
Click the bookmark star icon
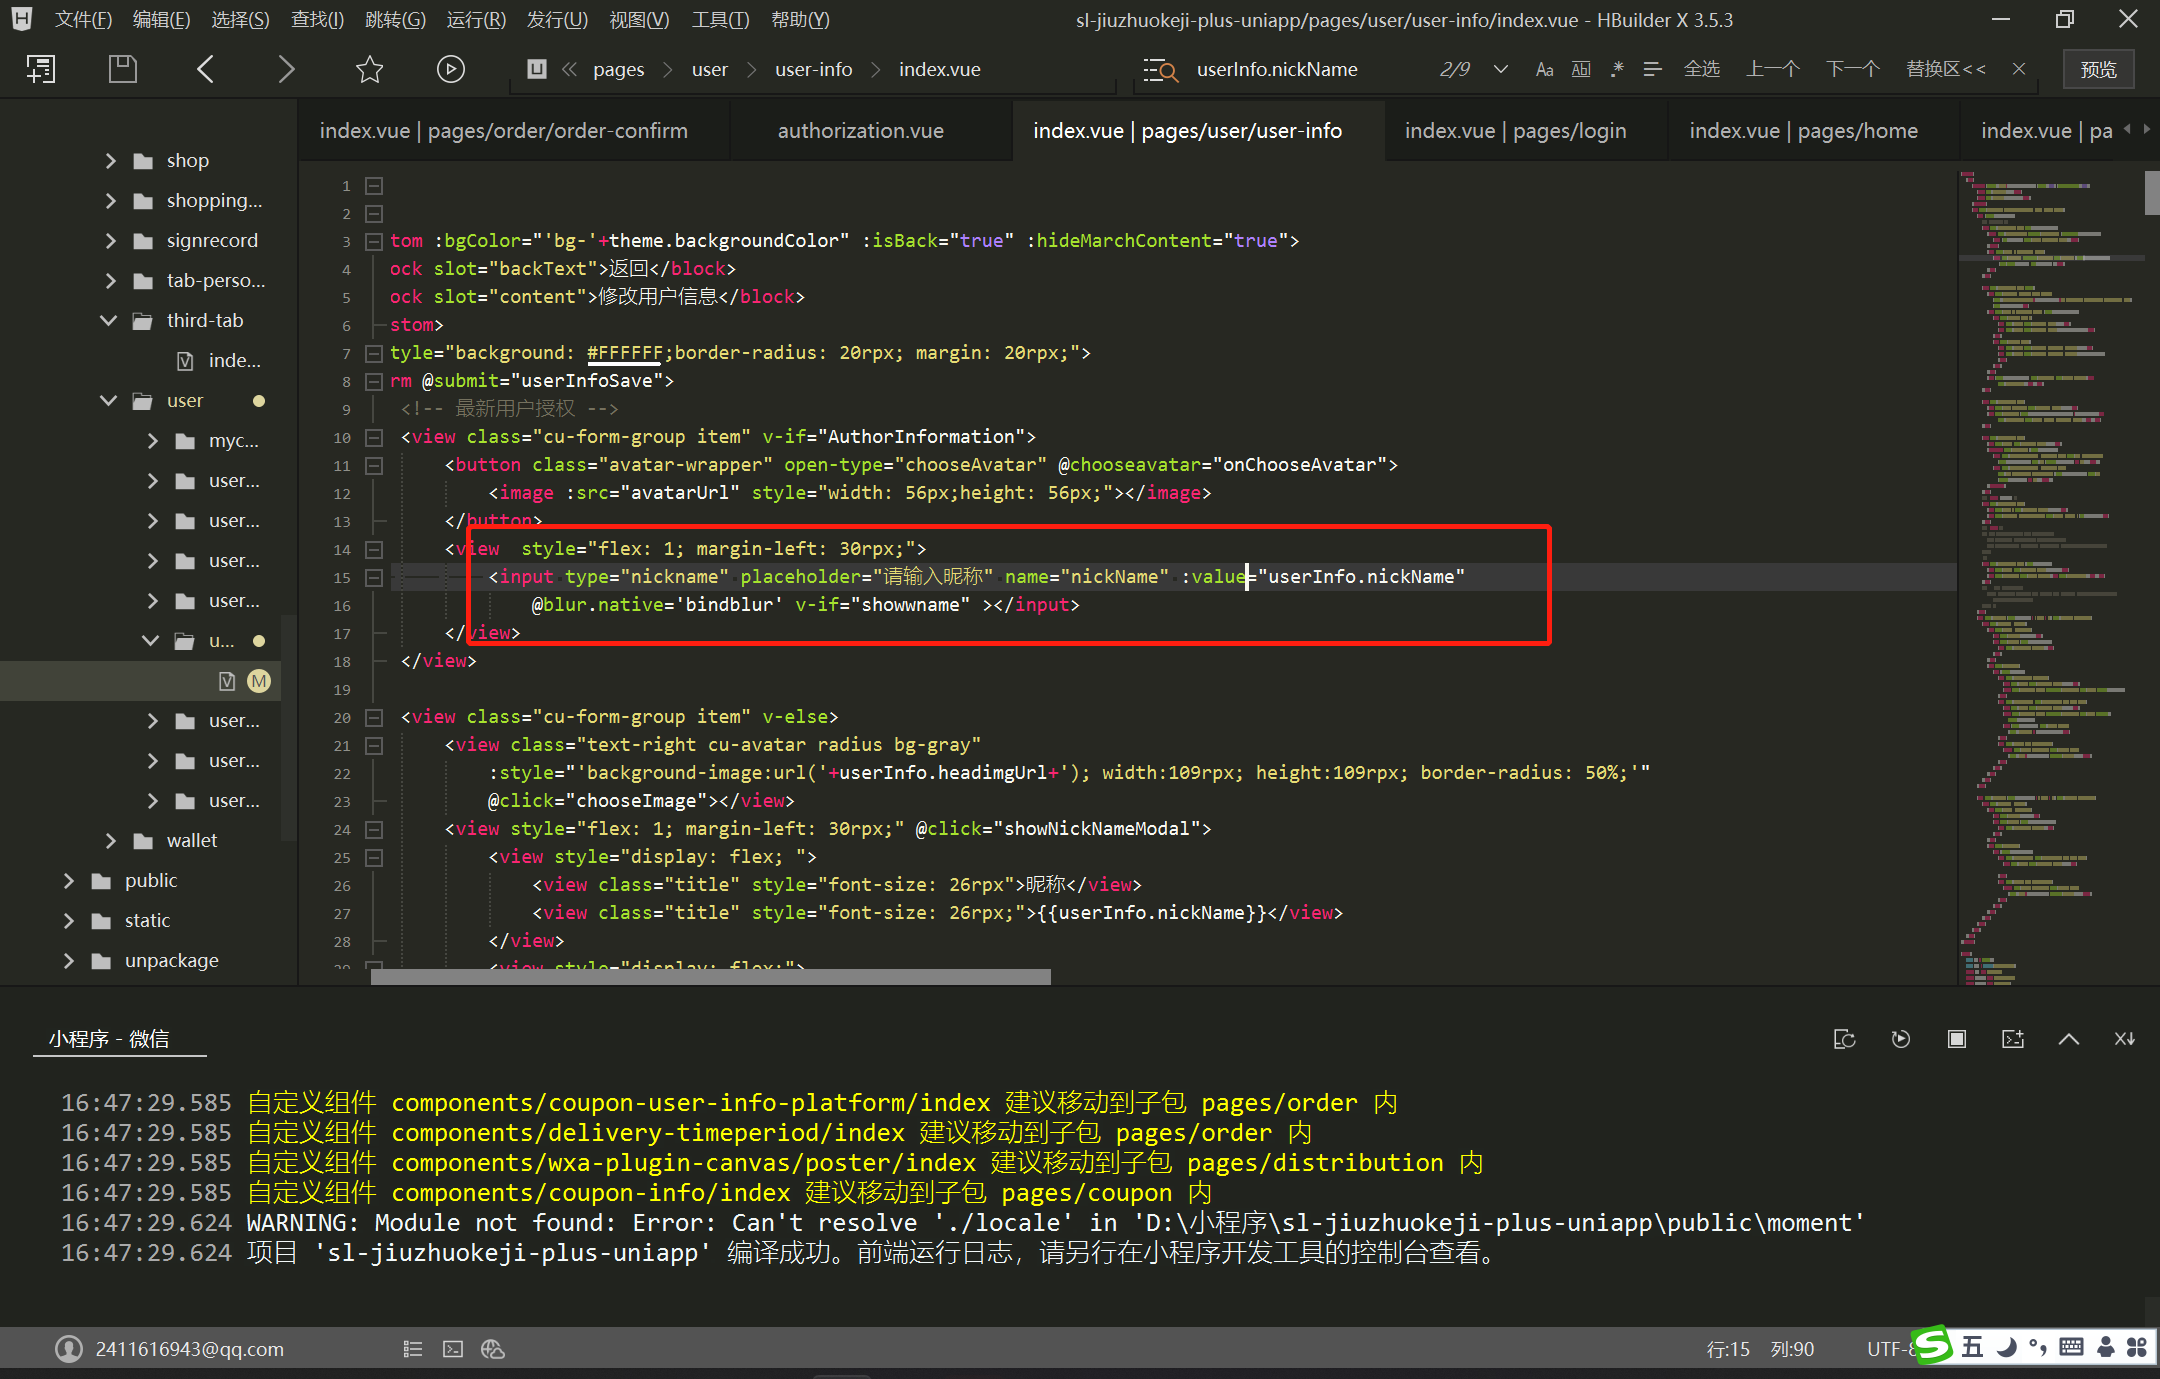pyautogui.click(x=369, y=69)
